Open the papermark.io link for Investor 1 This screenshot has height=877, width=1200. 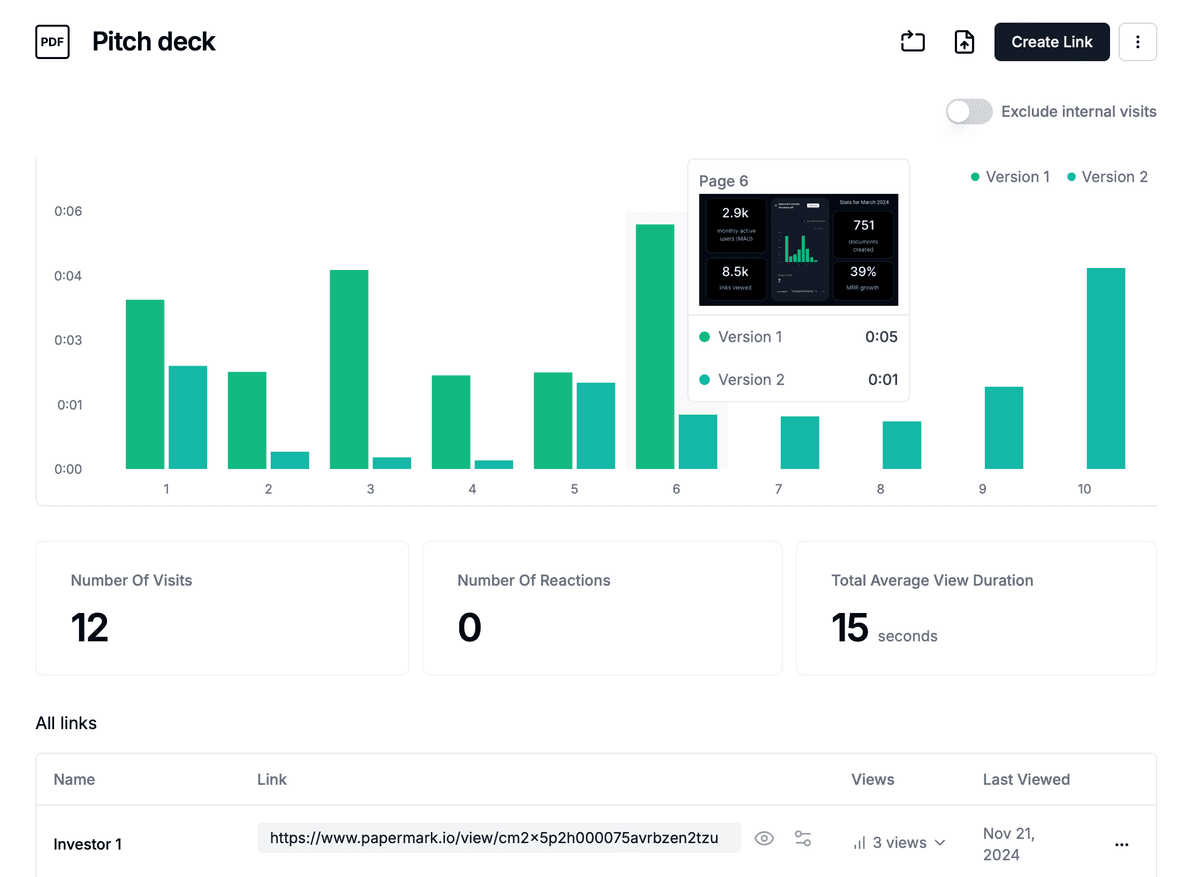(498, 838)
